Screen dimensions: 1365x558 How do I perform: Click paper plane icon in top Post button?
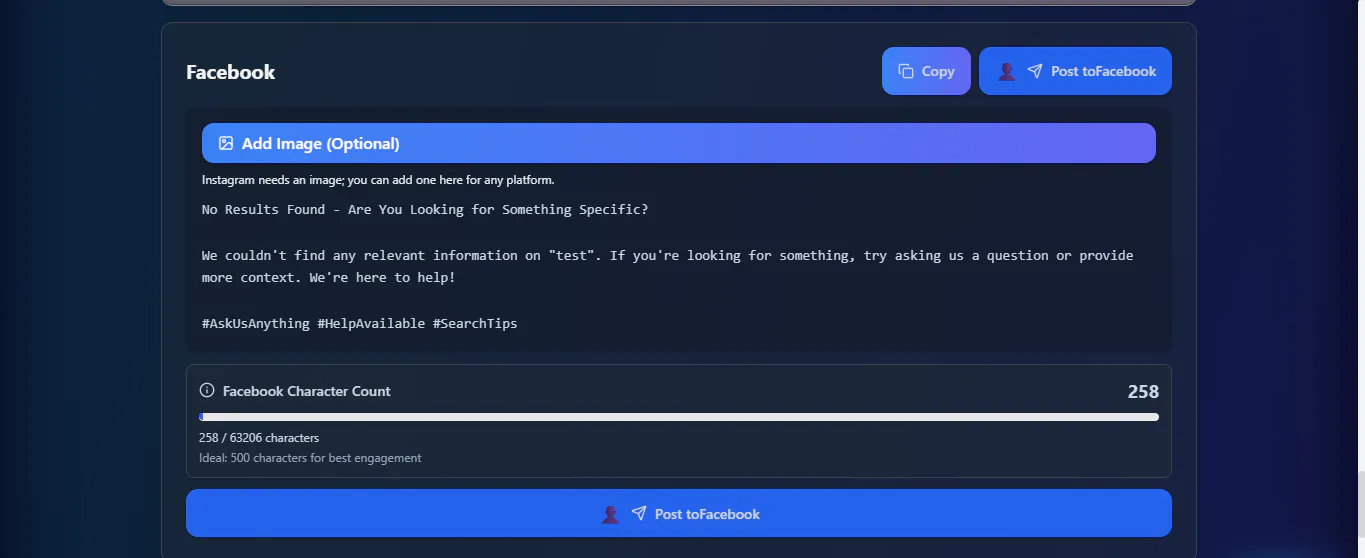click(1035, 71)
